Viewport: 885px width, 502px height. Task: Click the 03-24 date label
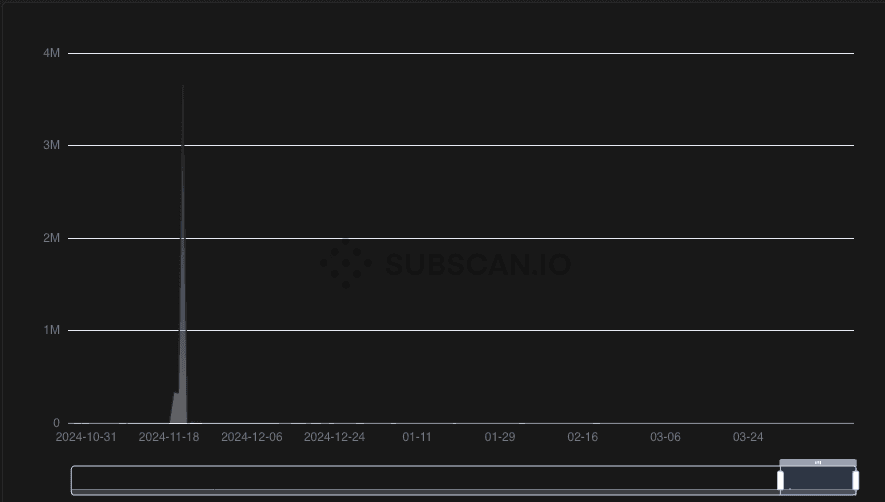(x=748, y=437)
